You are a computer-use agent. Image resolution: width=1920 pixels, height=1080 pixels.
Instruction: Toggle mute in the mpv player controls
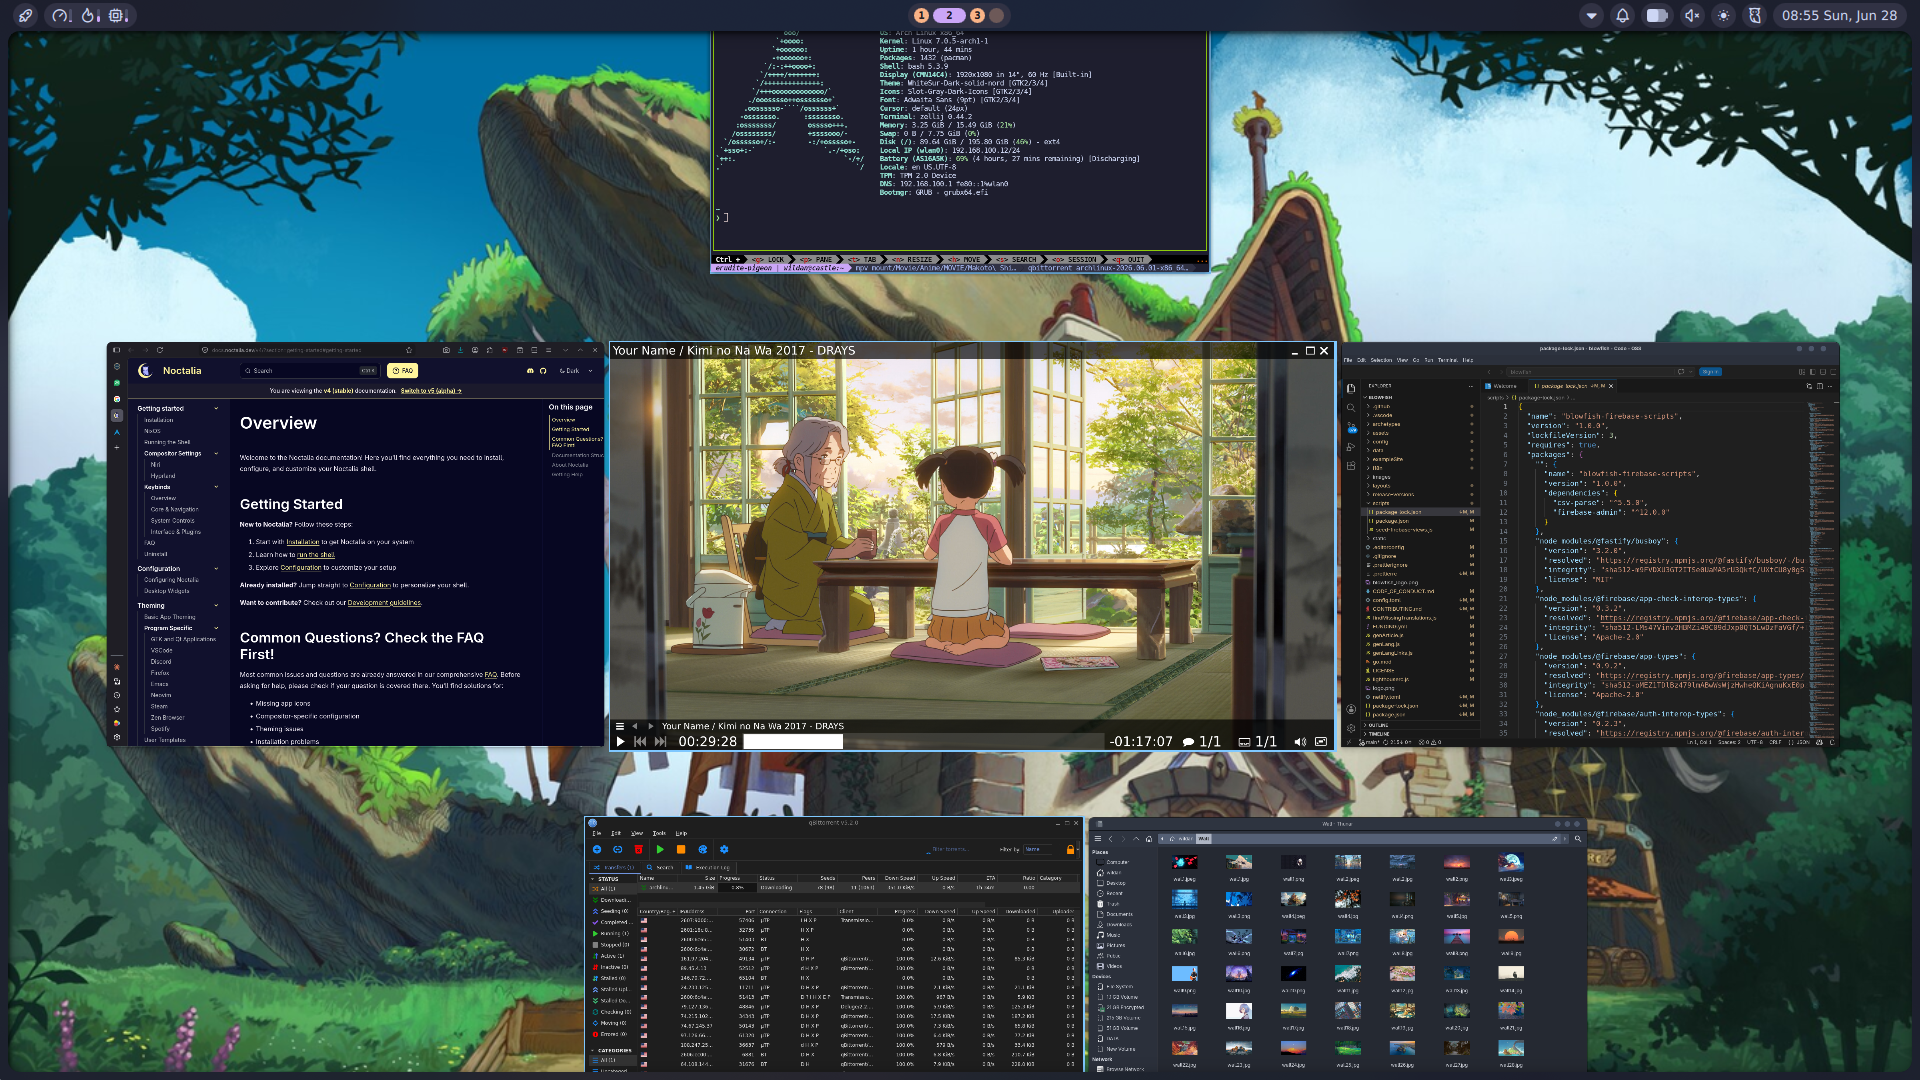point(1300,741)
